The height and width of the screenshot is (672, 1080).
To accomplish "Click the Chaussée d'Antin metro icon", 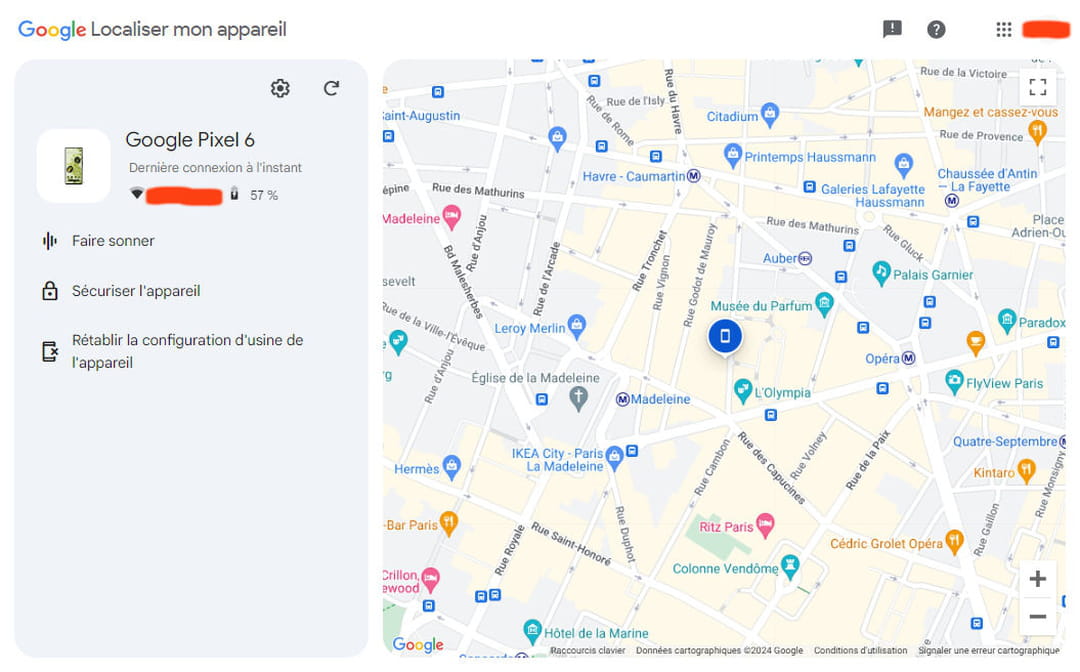I will pyautogui.click(x=952, y=200).
